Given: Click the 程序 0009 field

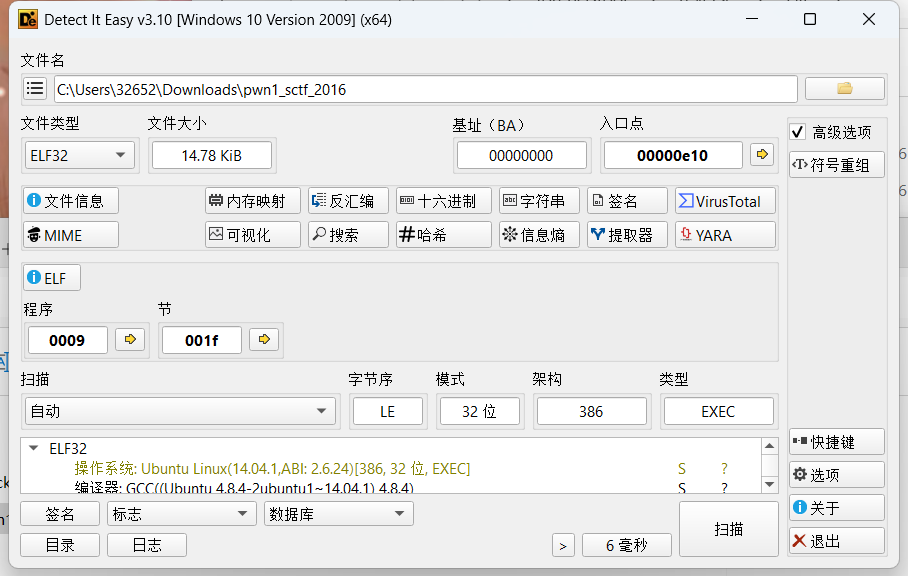Looking at the screenshot, I should click(67, 340).
